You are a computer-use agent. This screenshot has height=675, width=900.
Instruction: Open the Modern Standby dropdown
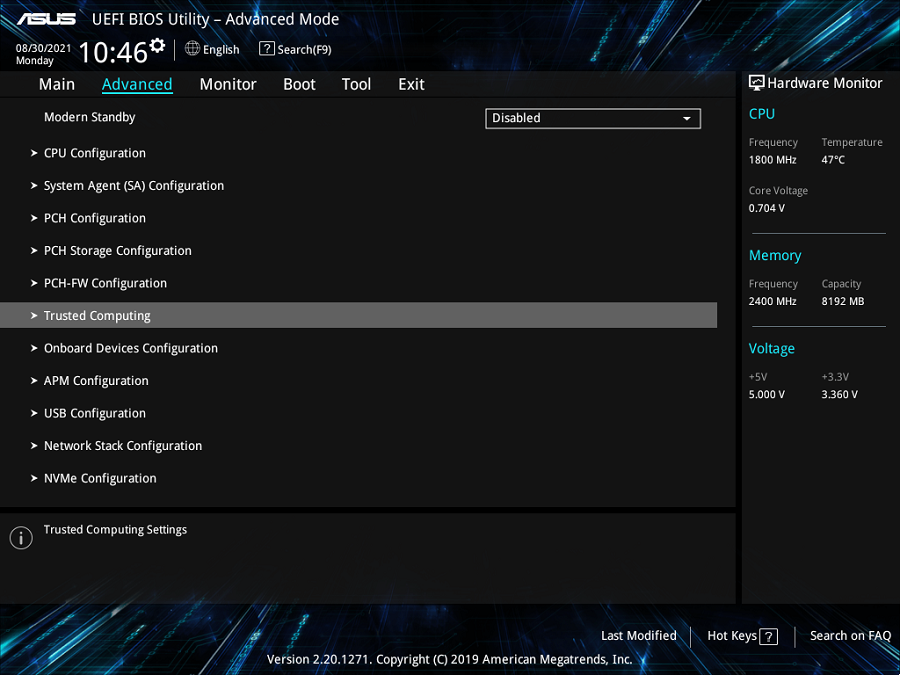coord(593,118)
